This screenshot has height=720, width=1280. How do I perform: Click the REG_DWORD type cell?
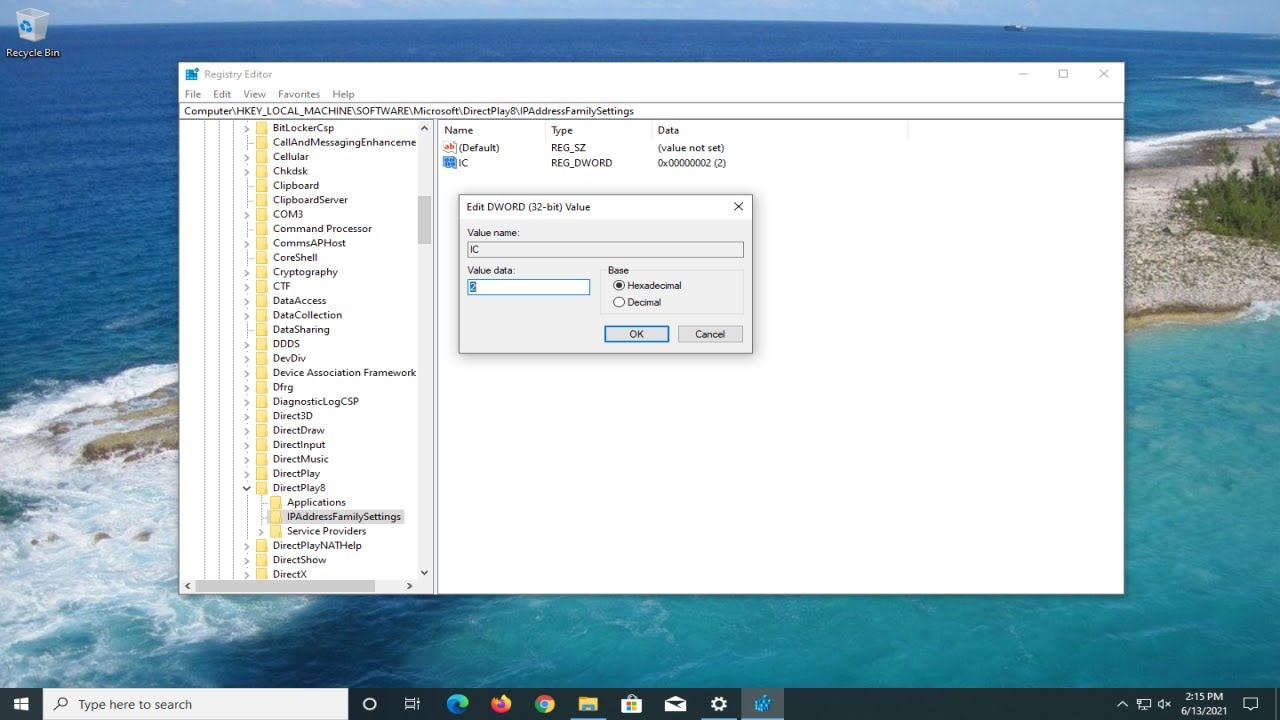[581, 163]
